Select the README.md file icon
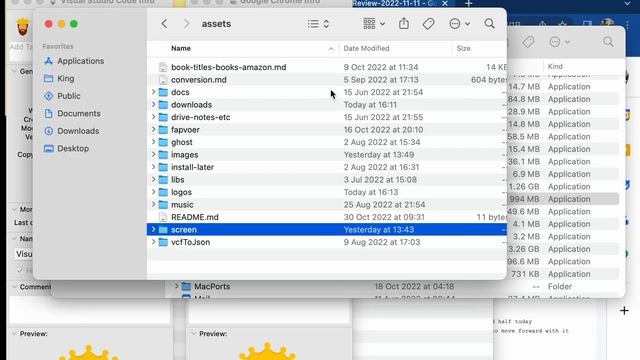Viewport: 640px width, 360px height. pos(163,217)
